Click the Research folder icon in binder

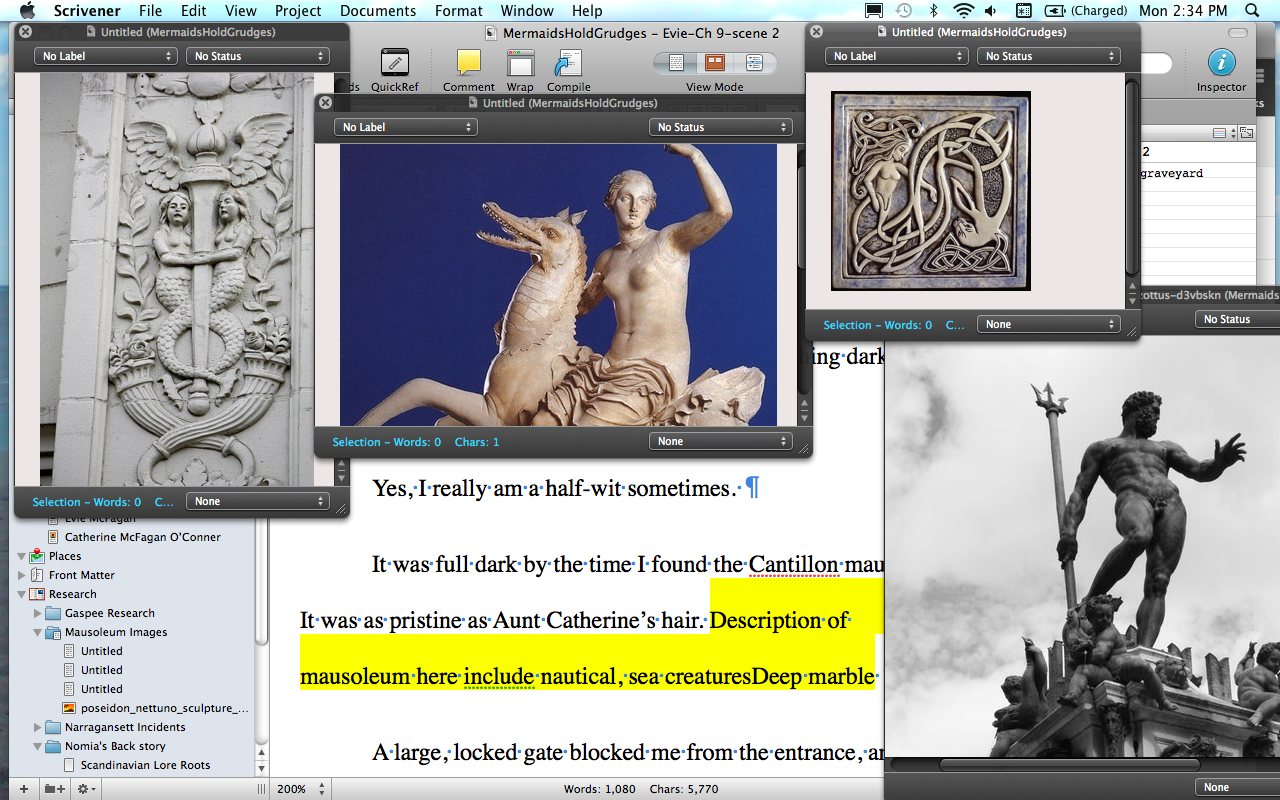tap(38, 594)
